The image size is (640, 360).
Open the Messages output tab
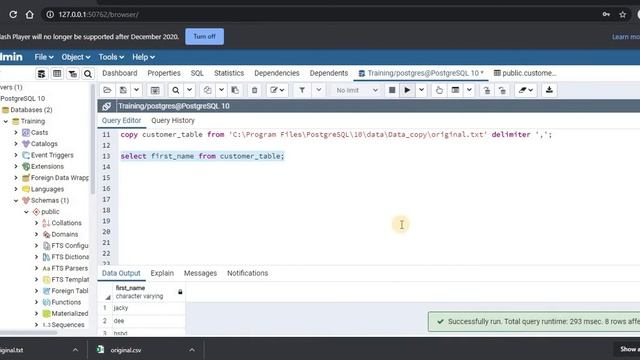[x=200, y=273]
